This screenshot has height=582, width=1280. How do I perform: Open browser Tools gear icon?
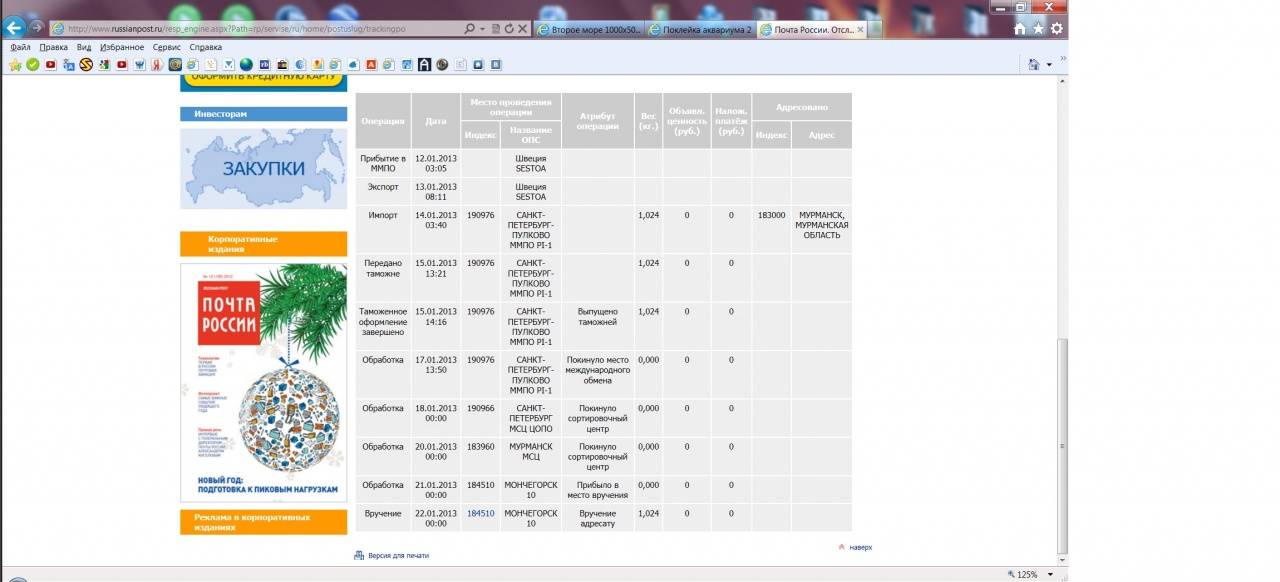(1056, 29)
